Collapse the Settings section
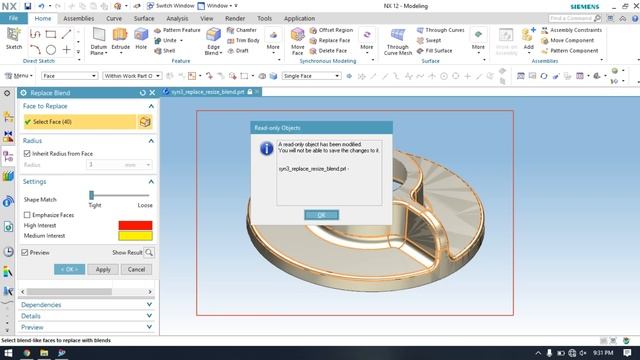 point(151,182)
